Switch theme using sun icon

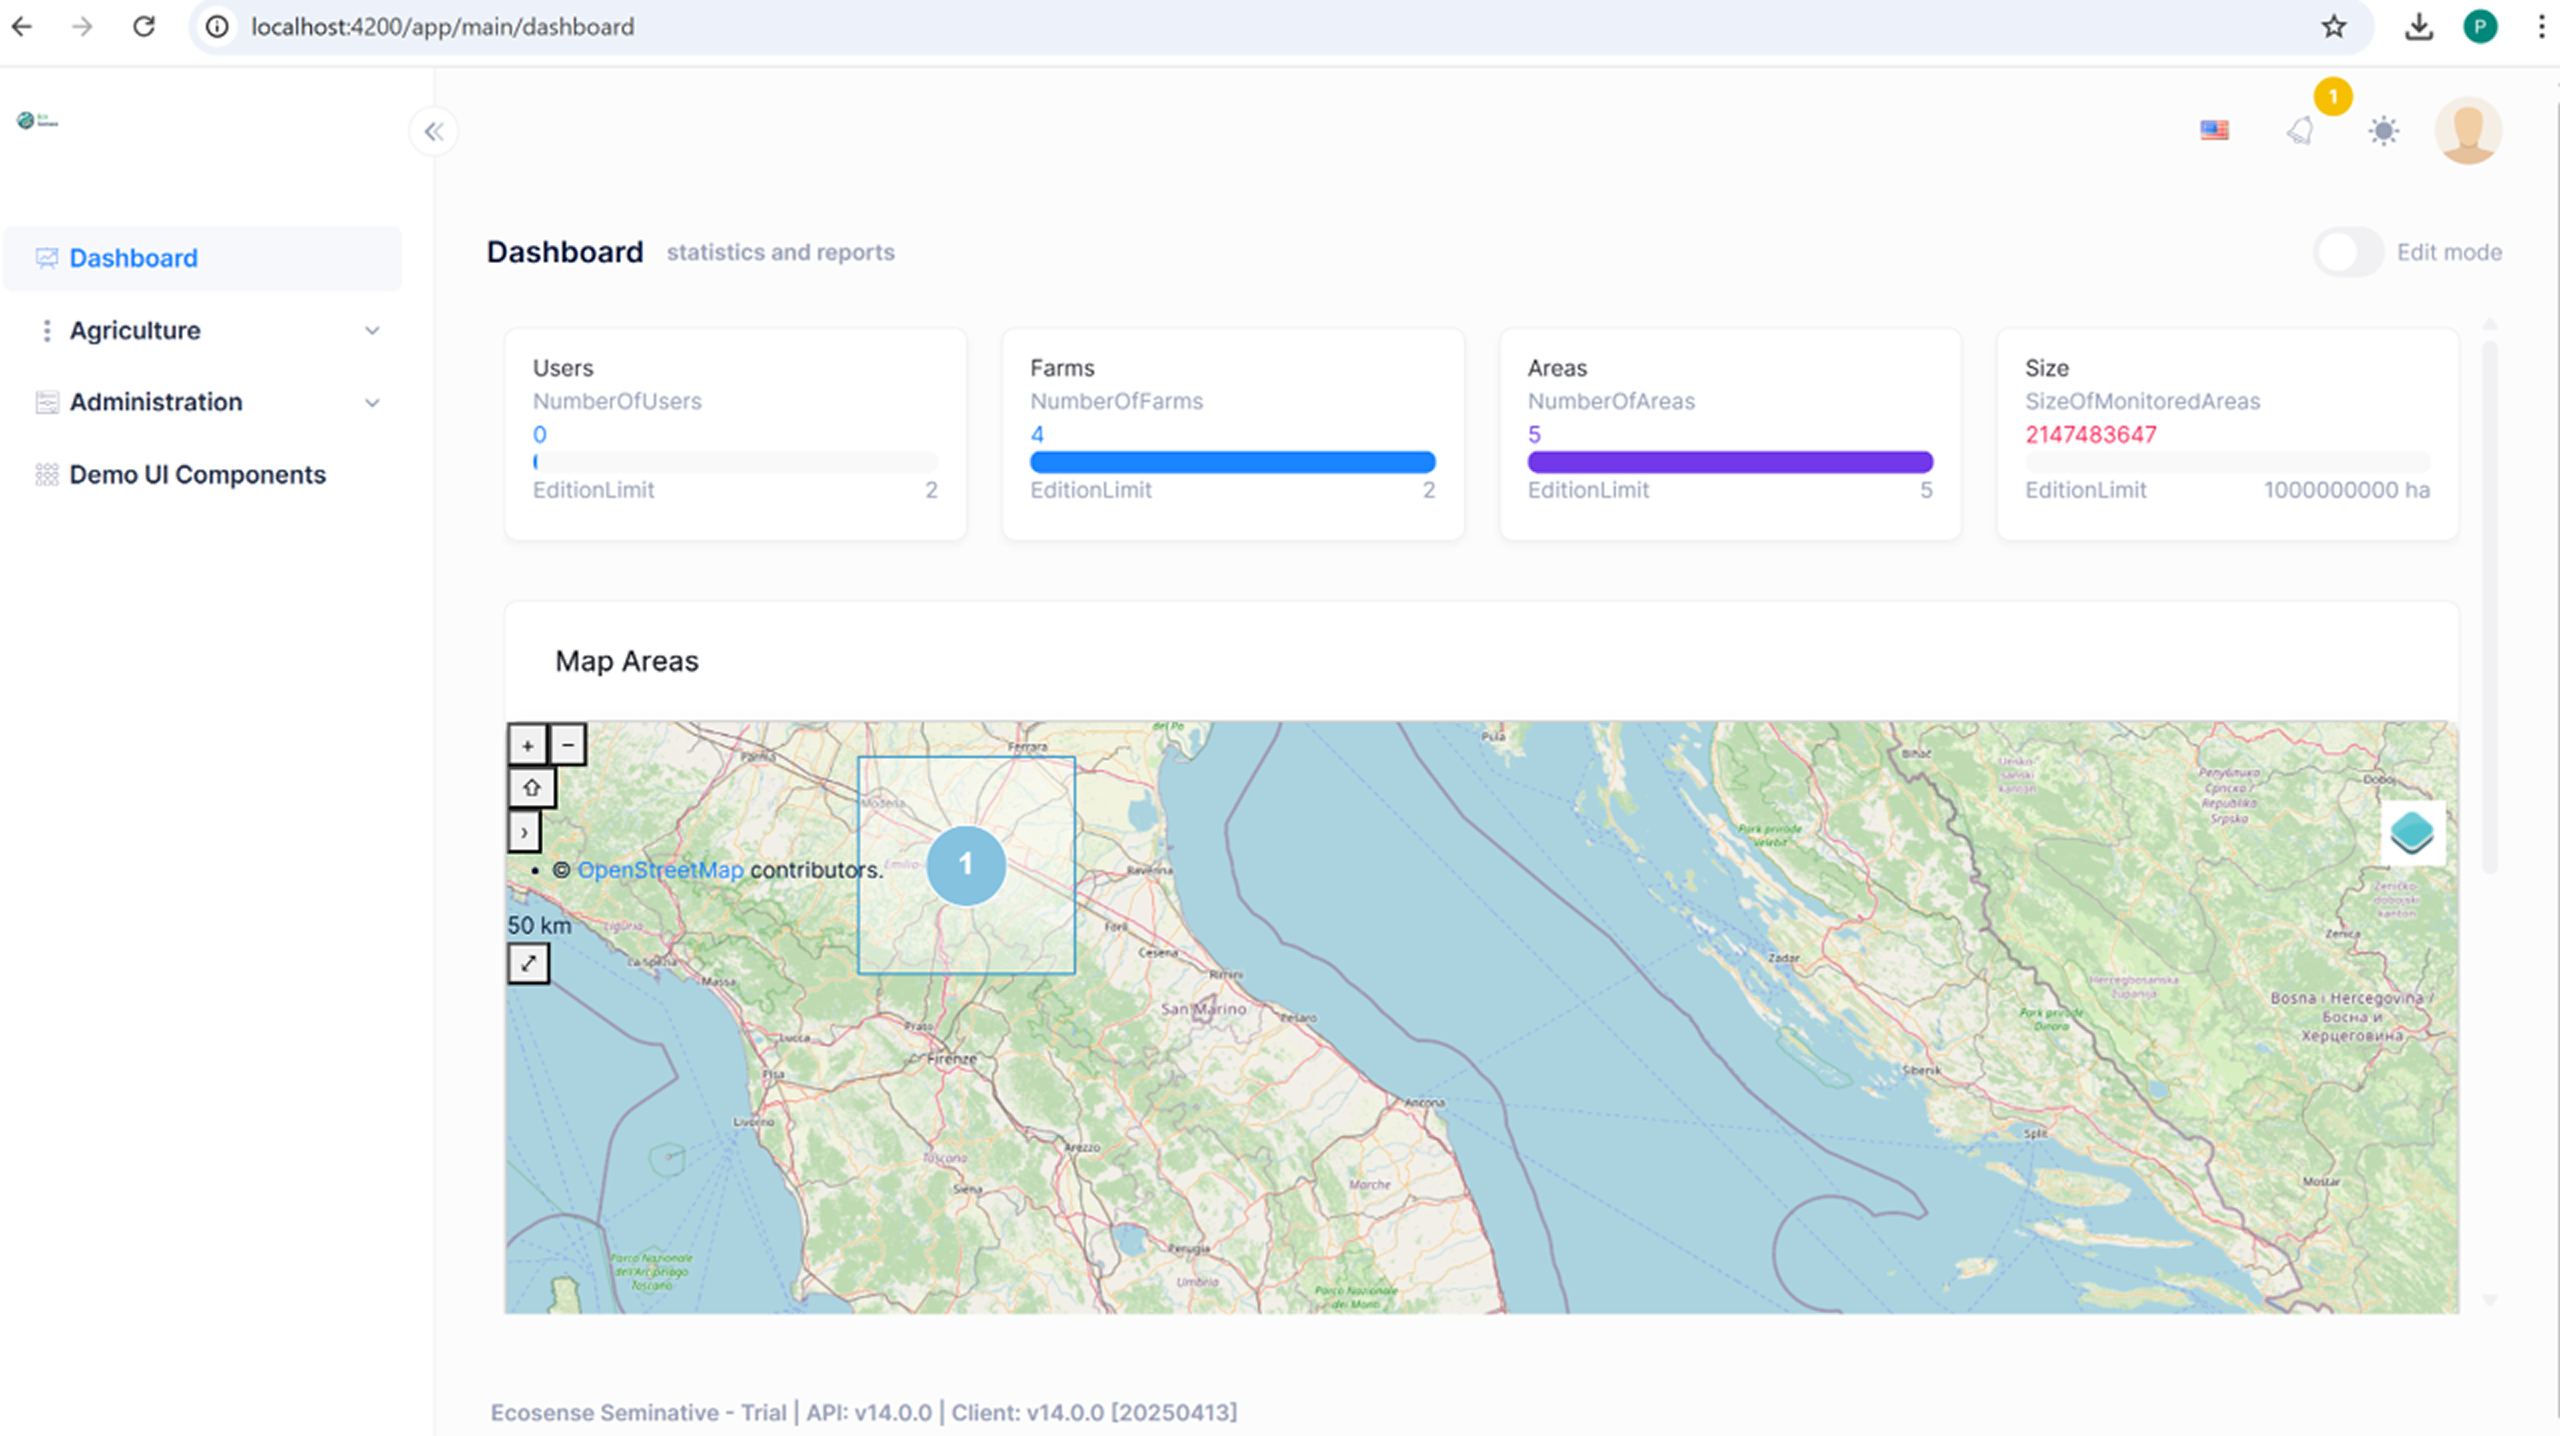coord(2384,131)
